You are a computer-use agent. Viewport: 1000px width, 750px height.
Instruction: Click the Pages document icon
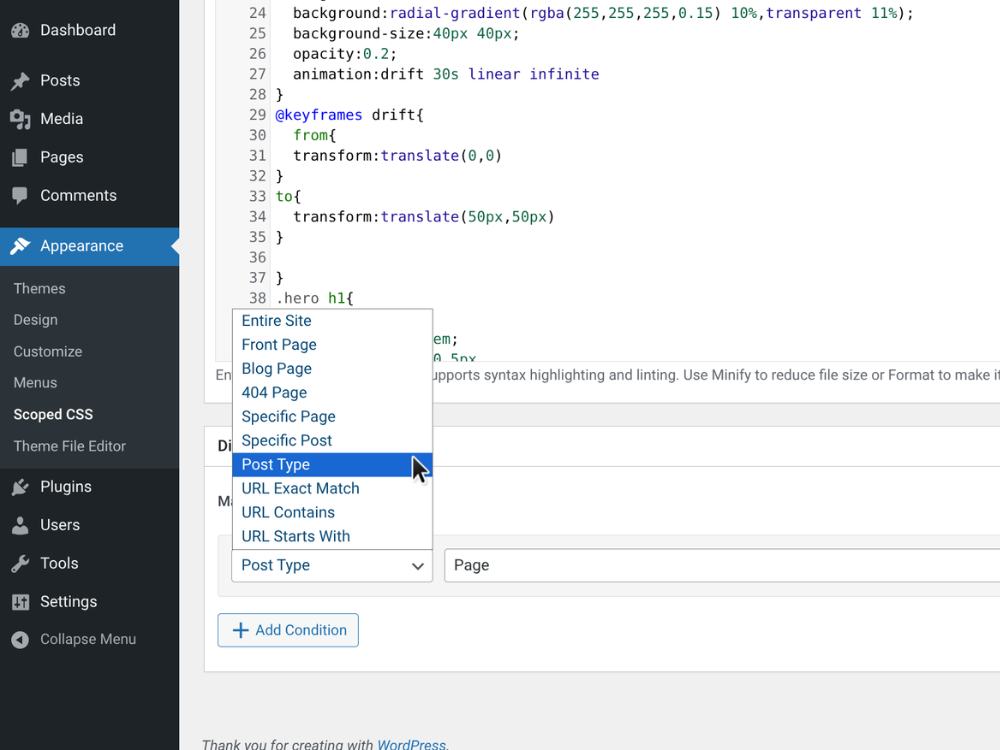pos(20,158)
